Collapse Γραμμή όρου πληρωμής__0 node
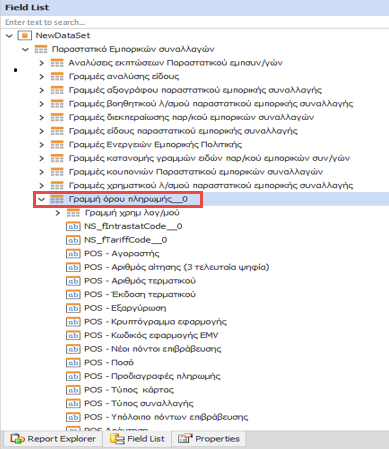 coord(41,199)
